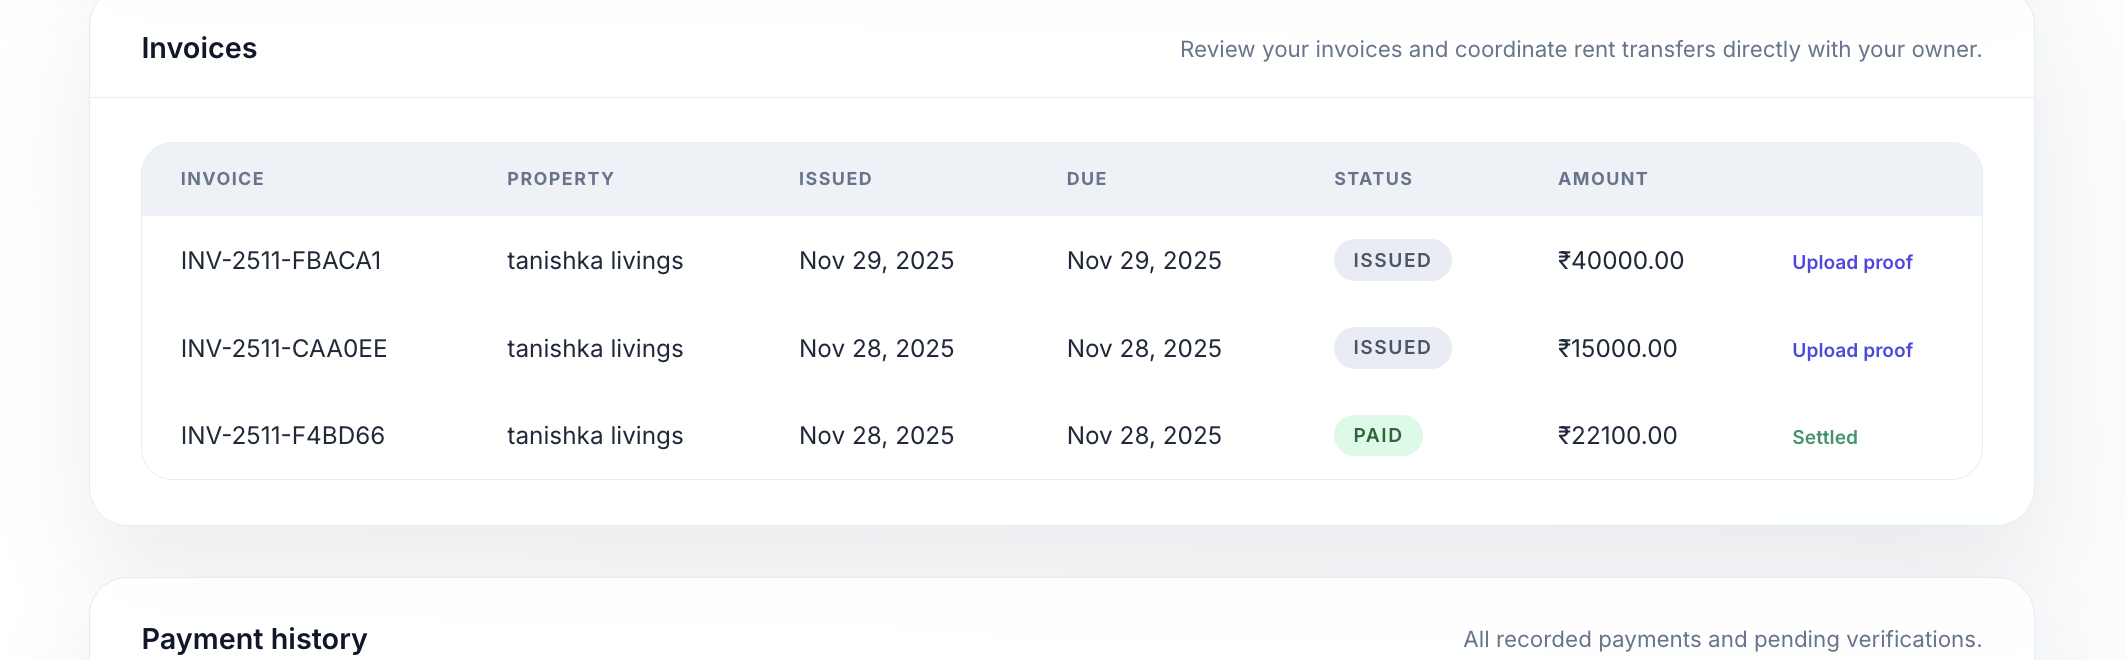Click the DUE column header
The width and height of the screenshot is (2126, 660).
point(1086,179)
